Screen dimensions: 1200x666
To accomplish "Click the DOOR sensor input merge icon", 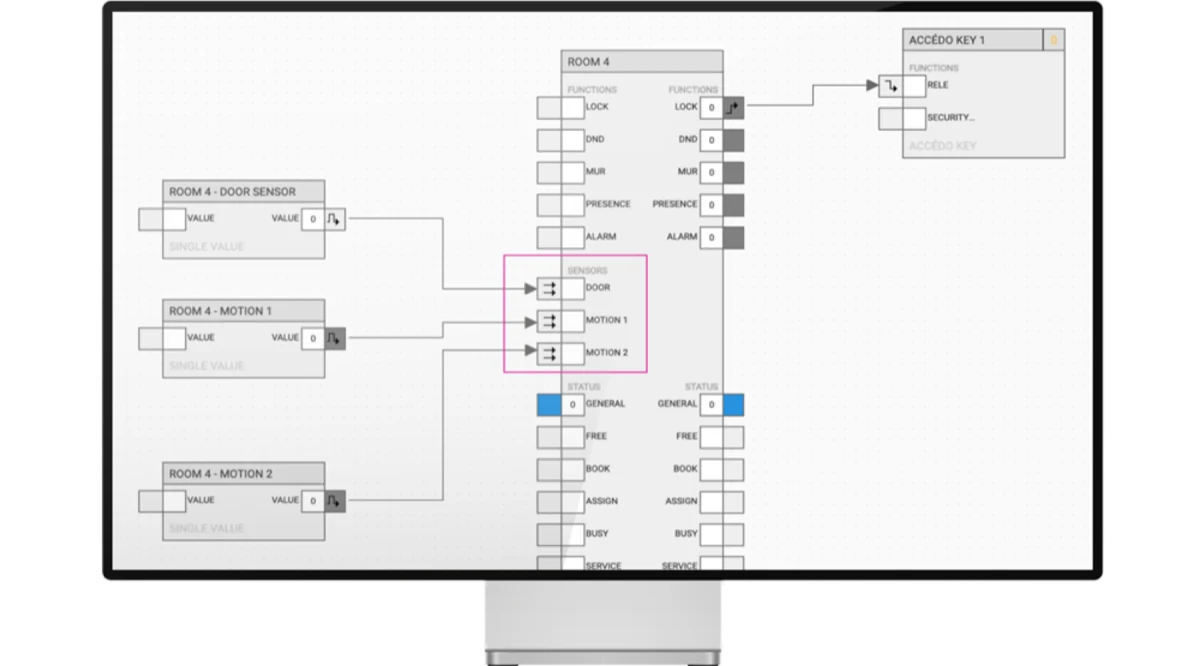I will pyautogui.click(x=549, y=289).
